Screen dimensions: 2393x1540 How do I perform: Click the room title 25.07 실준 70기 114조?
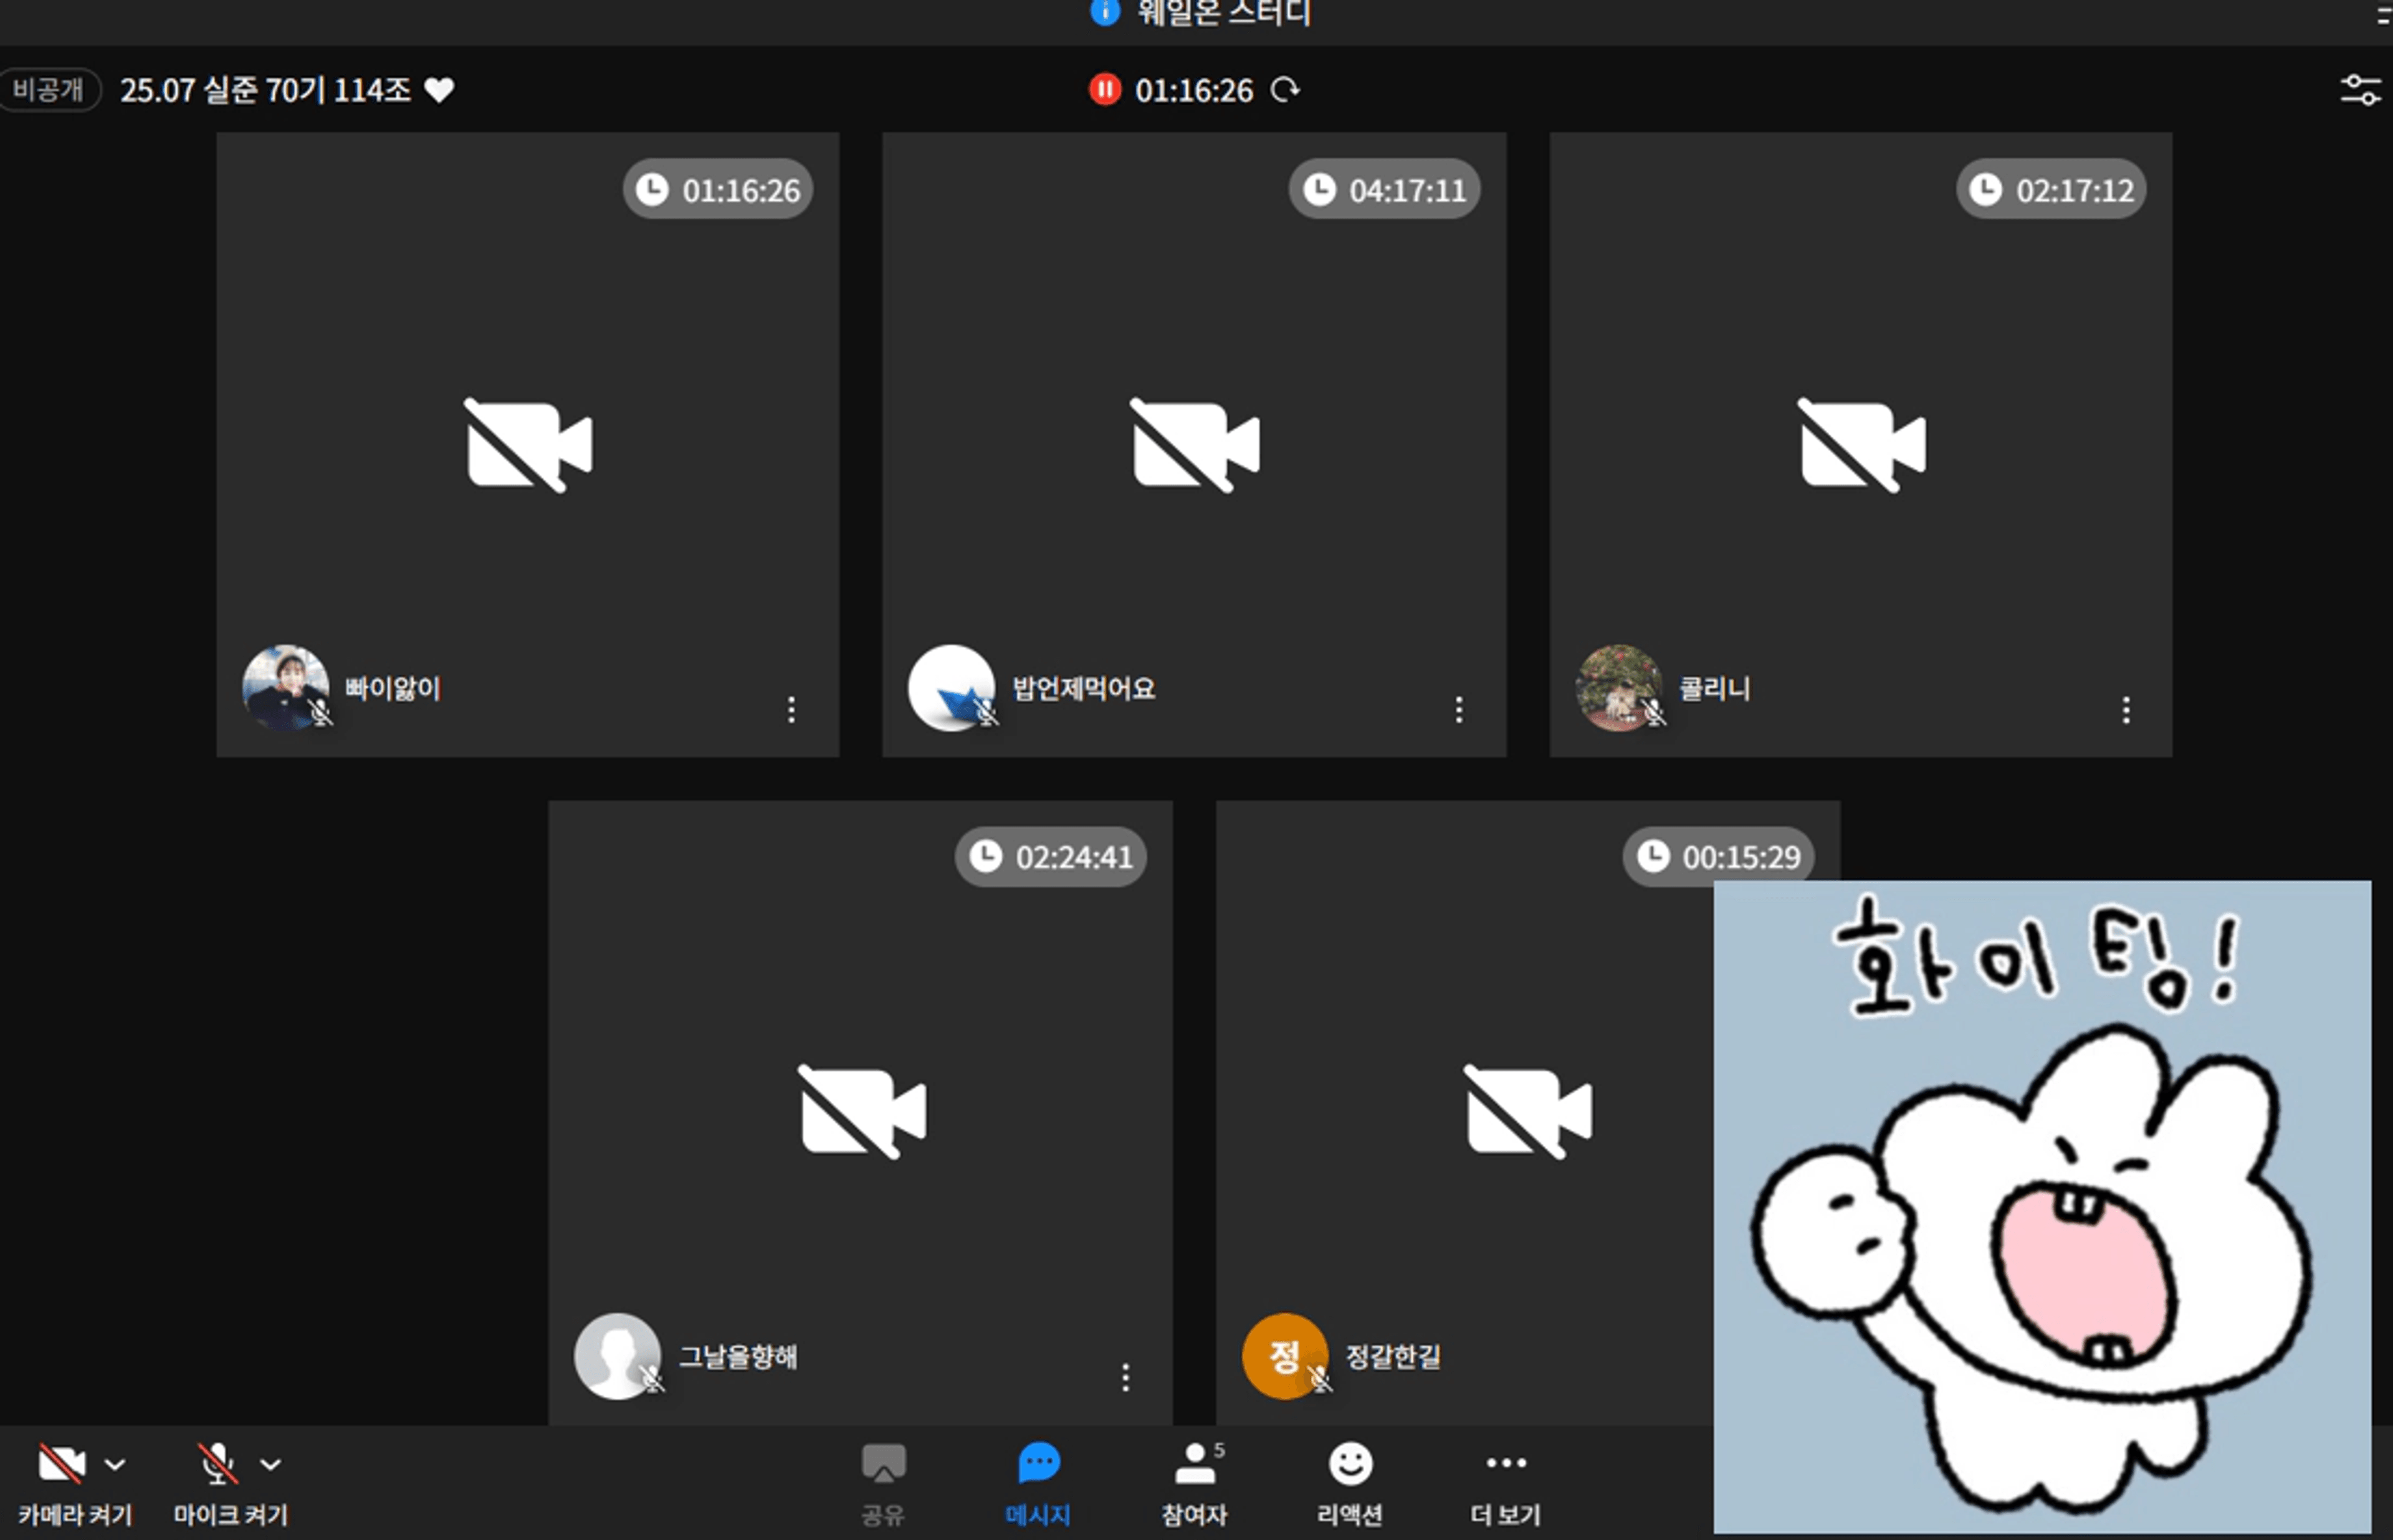[x=266, y=90]
